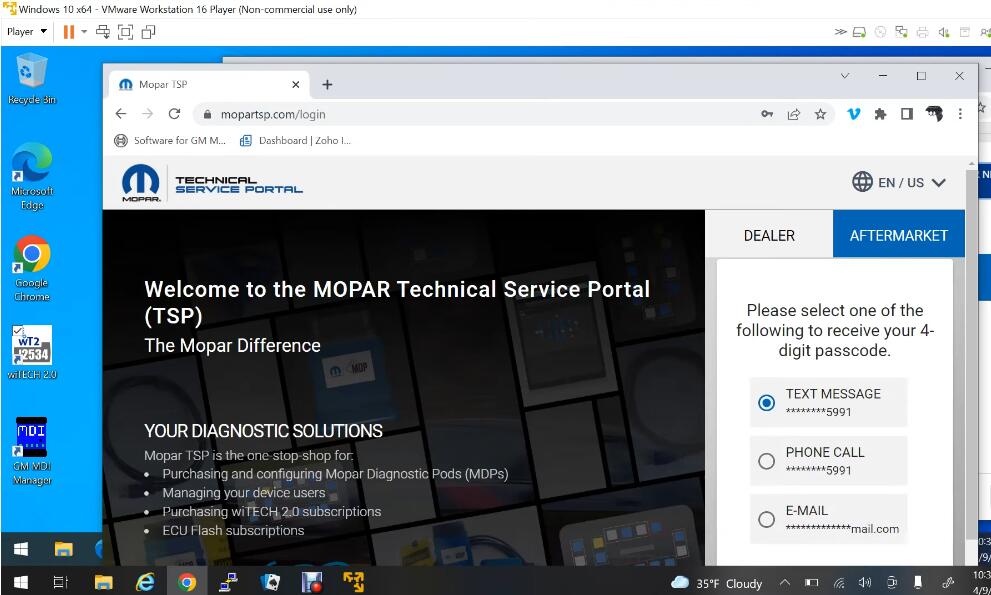The image size is (991, 595).
Task: Select the Mopar TSP browser tab
Action: click(x=208, y=84)
